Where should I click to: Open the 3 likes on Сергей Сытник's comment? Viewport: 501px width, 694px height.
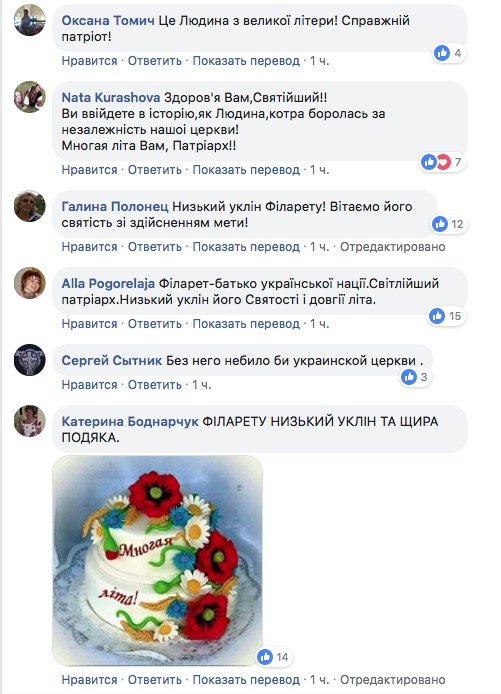(415, 377)
